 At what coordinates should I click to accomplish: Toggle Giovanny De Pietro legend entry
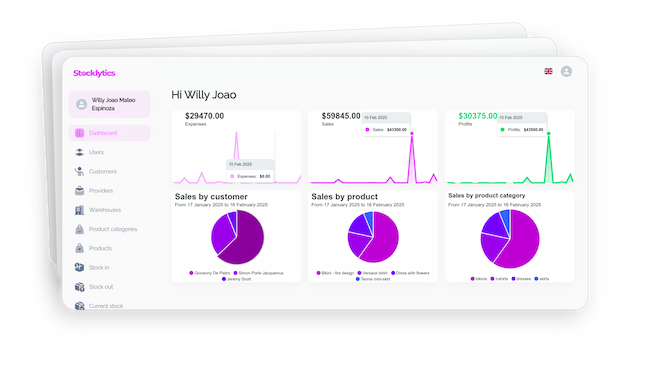[209, 273]
